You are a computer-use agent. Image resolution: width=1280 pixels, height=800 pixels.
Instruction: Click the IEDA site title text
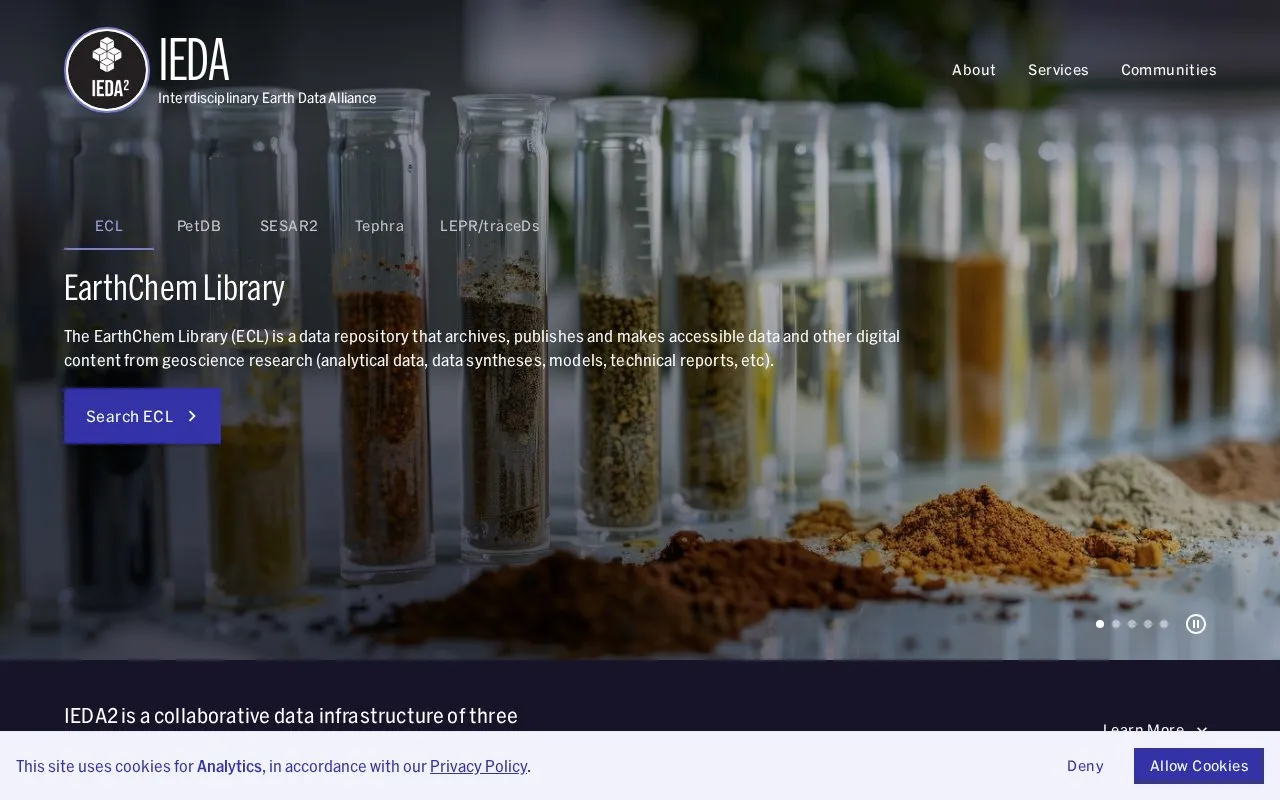click(194, 60)
